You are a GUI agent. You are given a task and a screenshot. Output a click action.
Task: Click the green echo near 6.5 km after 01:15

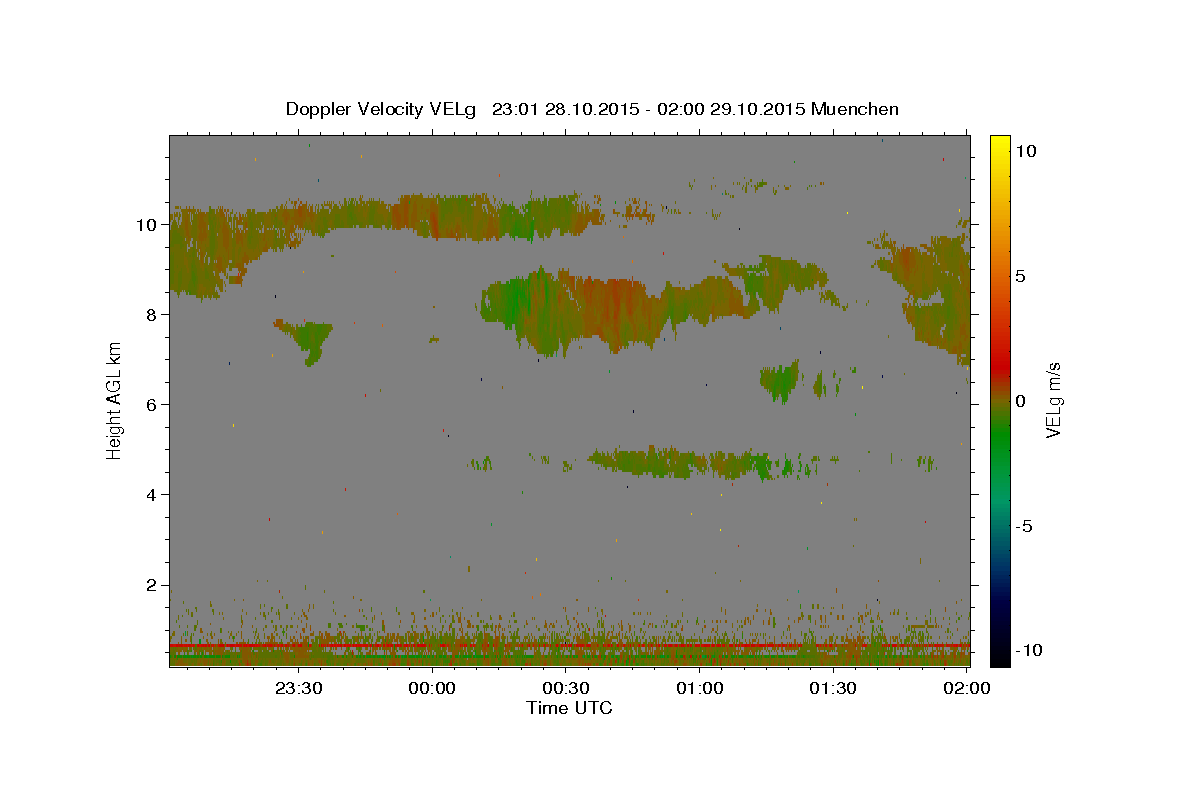[782, 380]
